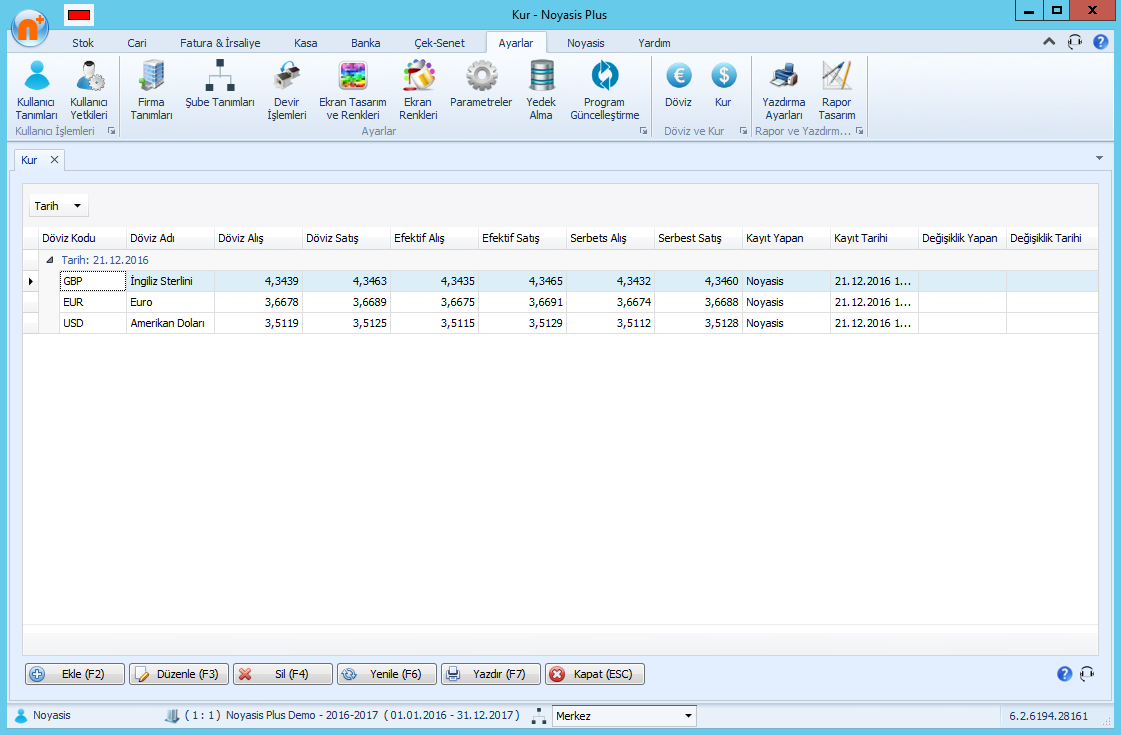Click Serbest Satış value 3,5128

tap(698, 323)
